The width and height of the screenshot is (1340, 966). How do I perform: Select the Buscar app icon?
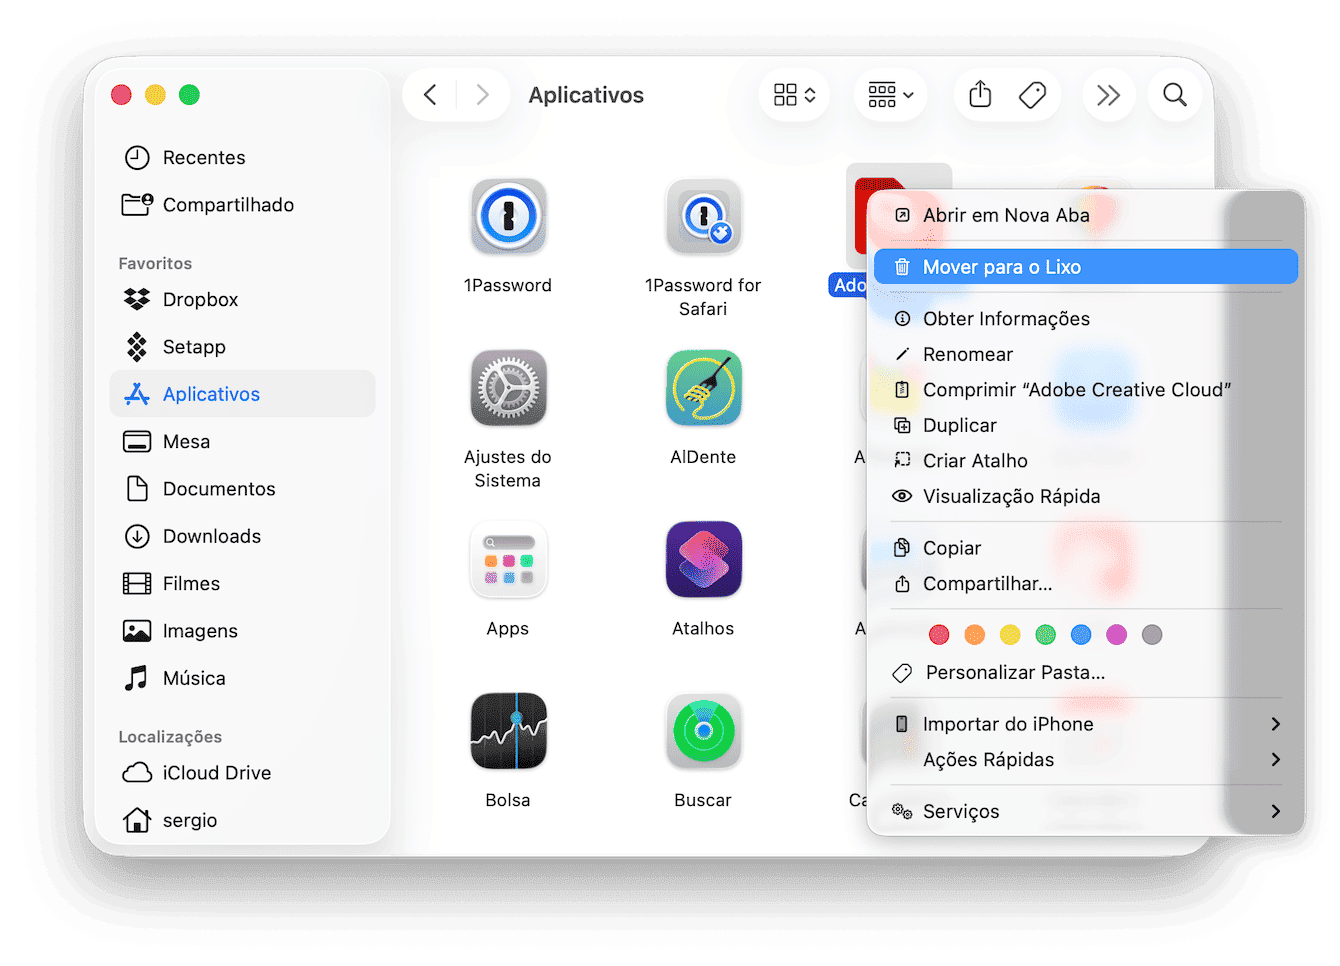pyautogui.click(x=703, y=731)
